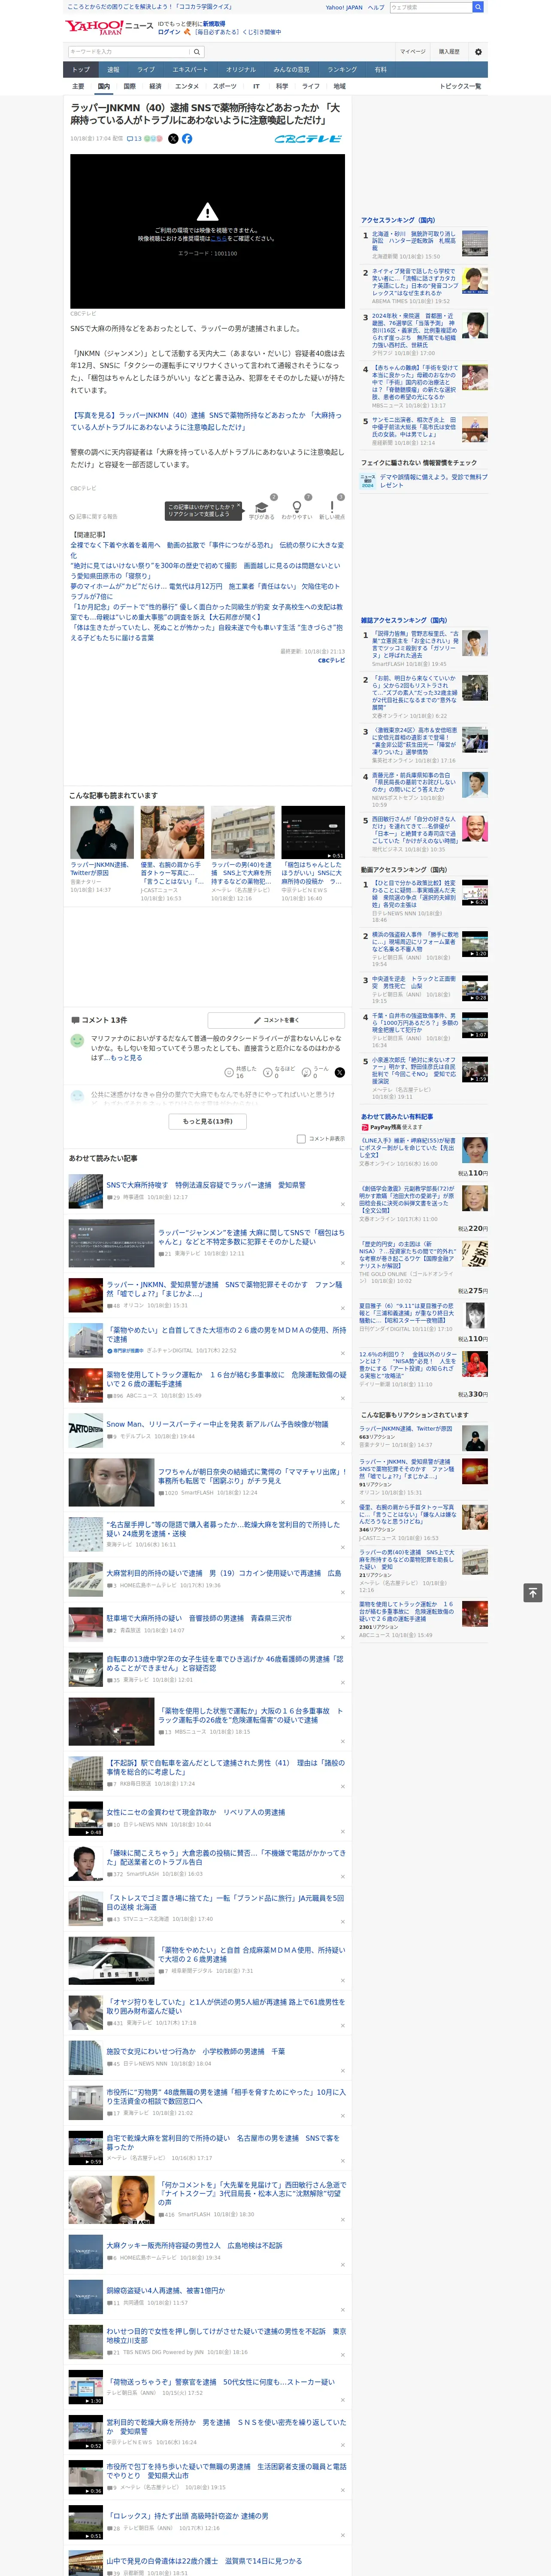Toggle the コメント非表示 checkbox
551x2576 pixels.
tap(301, 1138)
